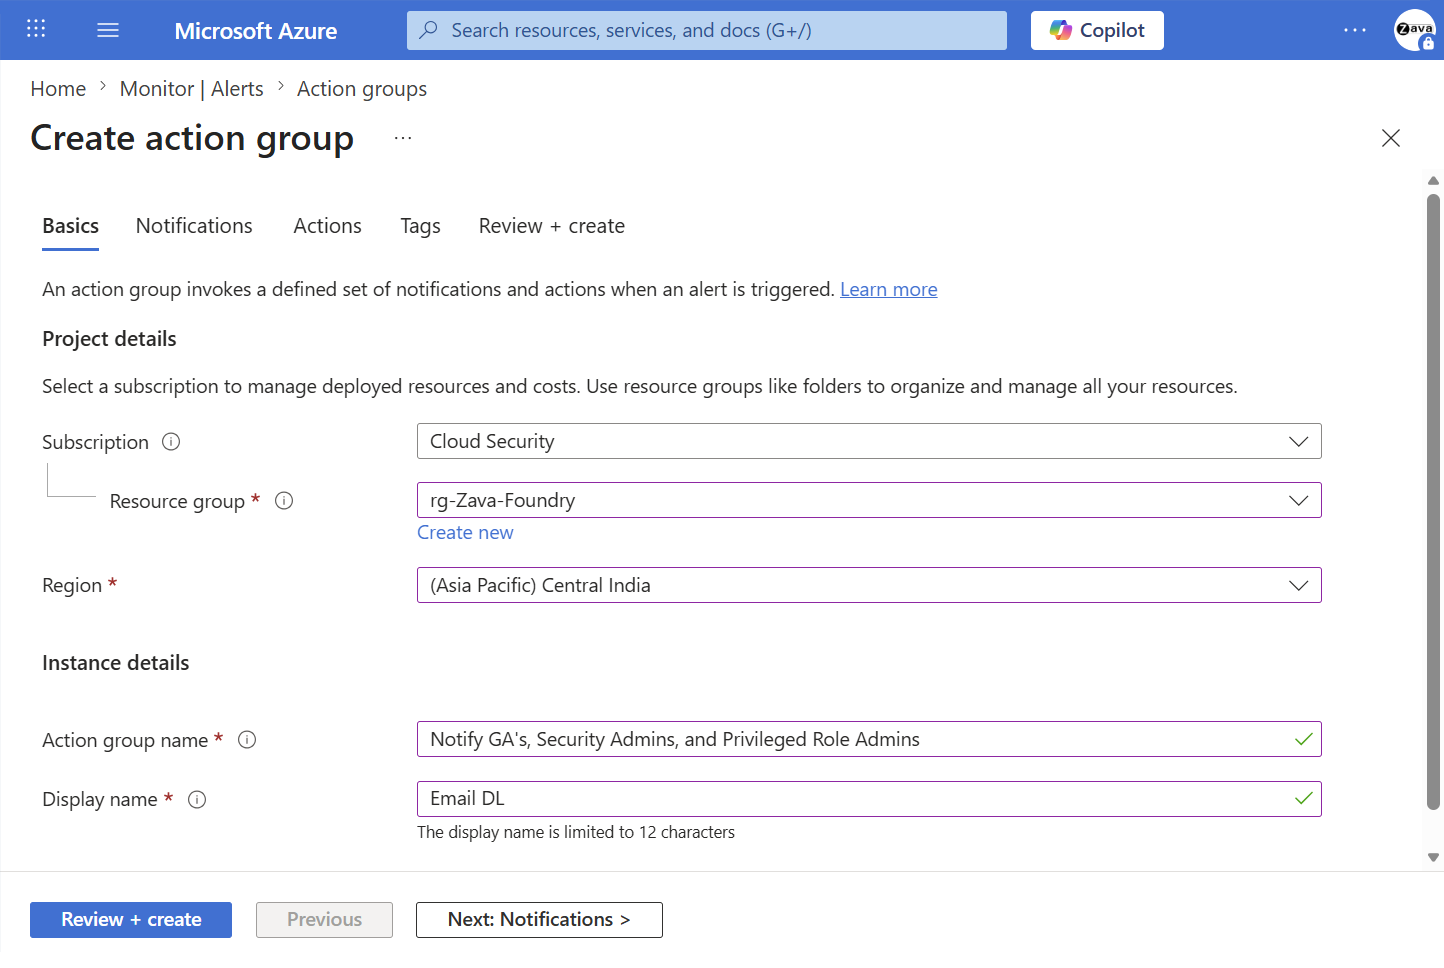1444x968 pixels.
Task: Click the scrollbar up arrow
Action: pyautogui.click(x=1433, y=181)
